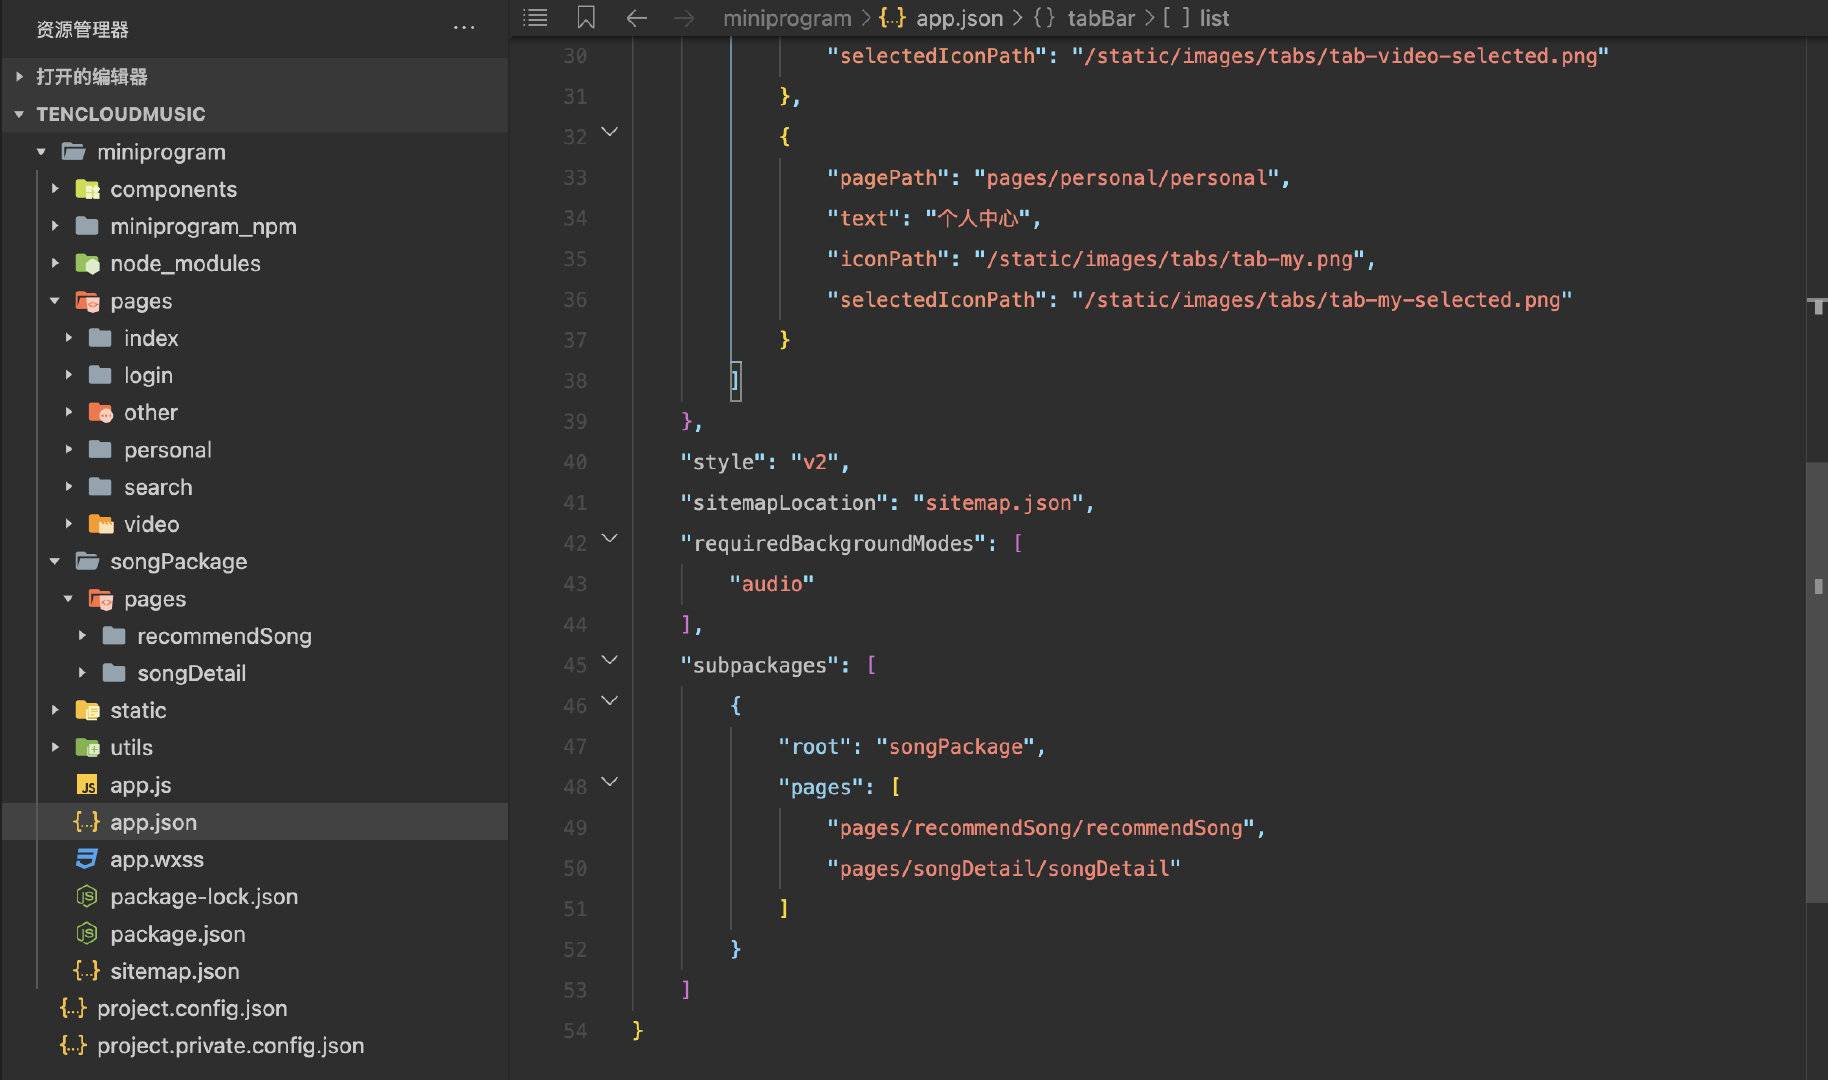Collapse the songPackage folder arrow
The width and height of the screenshot is (1828, 1080).
click(55, 561)
